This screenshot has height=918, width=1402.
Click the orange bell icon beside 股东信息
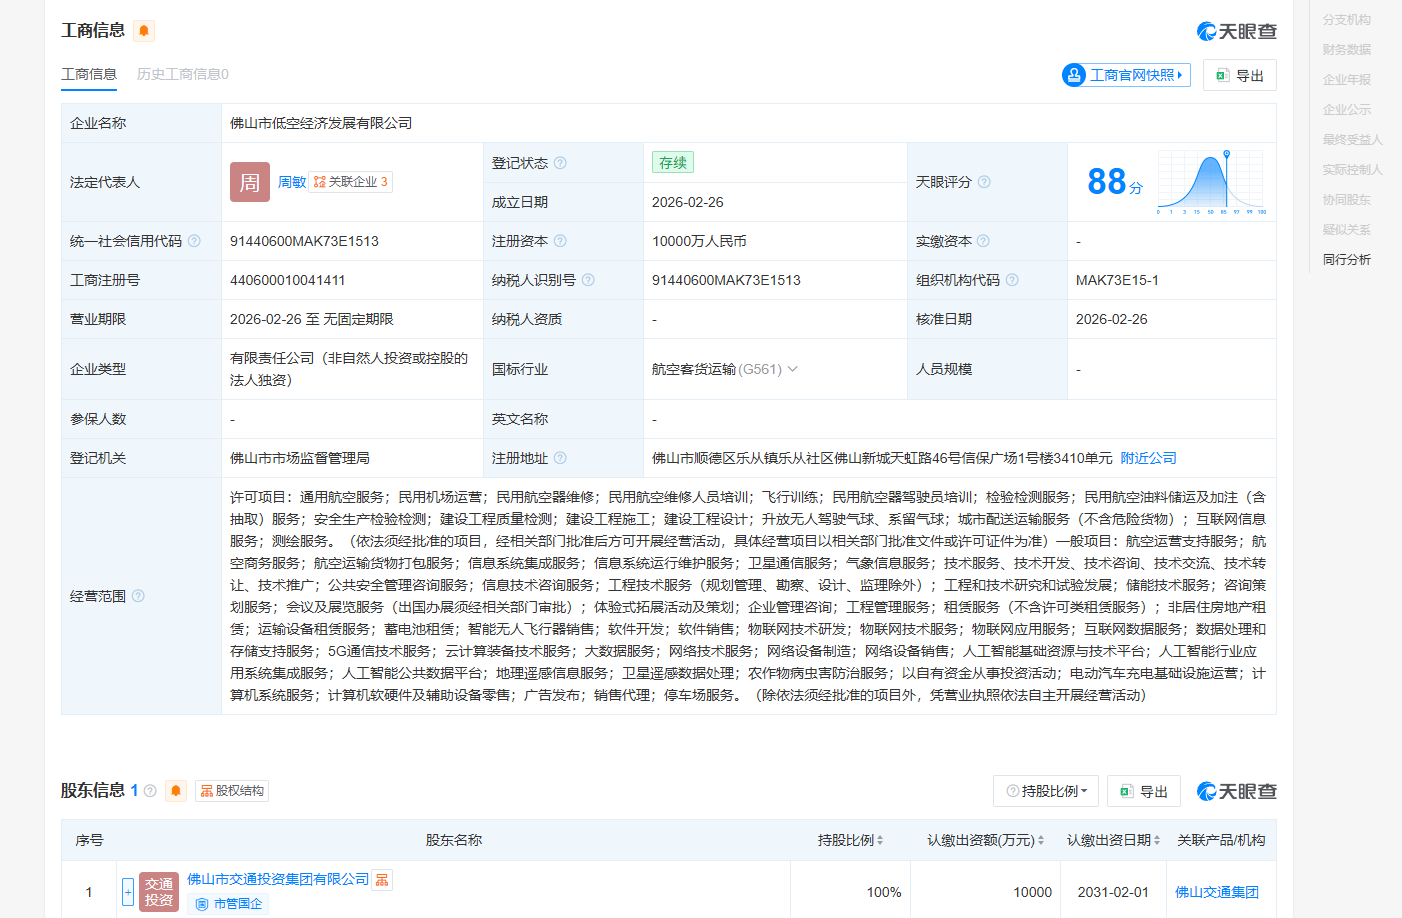point(176,791)
